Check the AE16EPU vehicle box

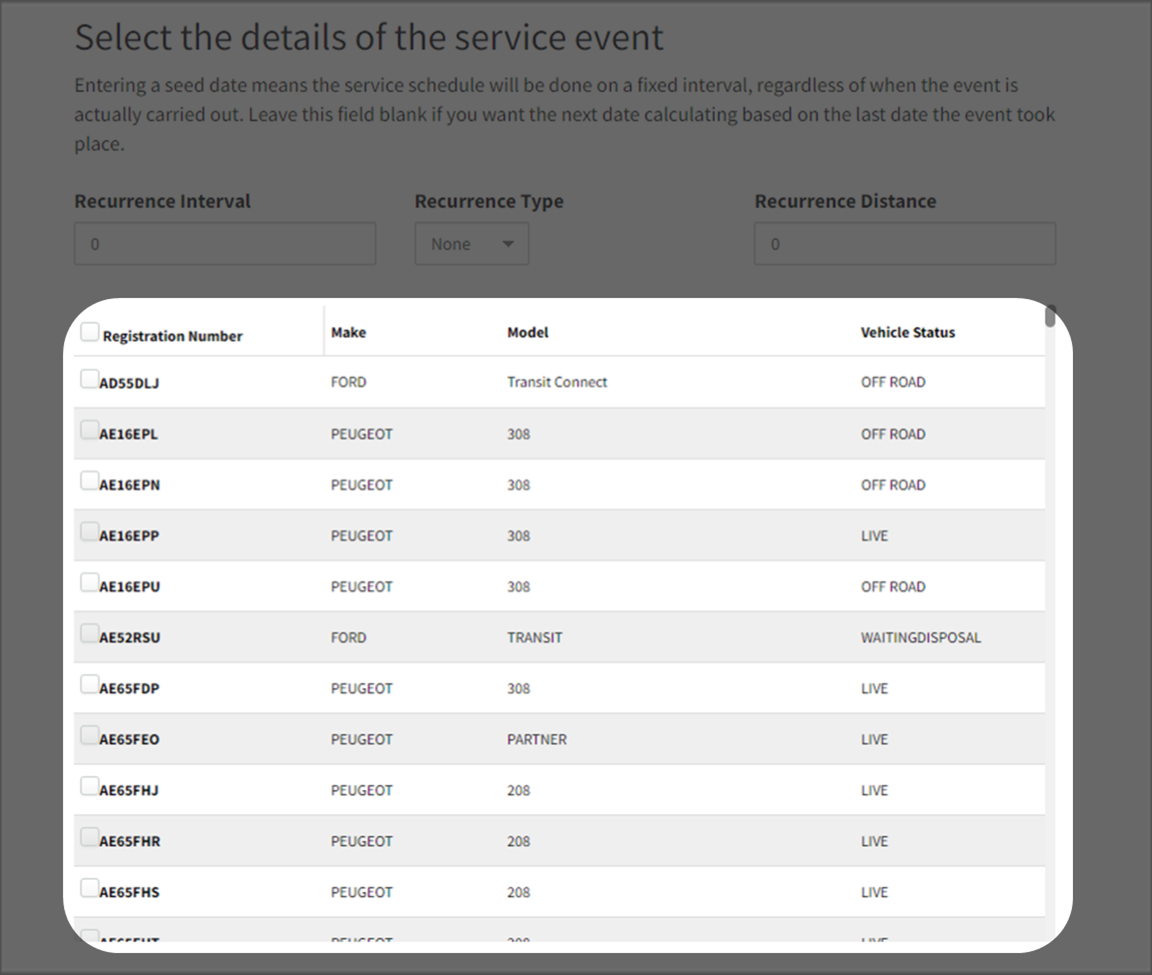89,583
